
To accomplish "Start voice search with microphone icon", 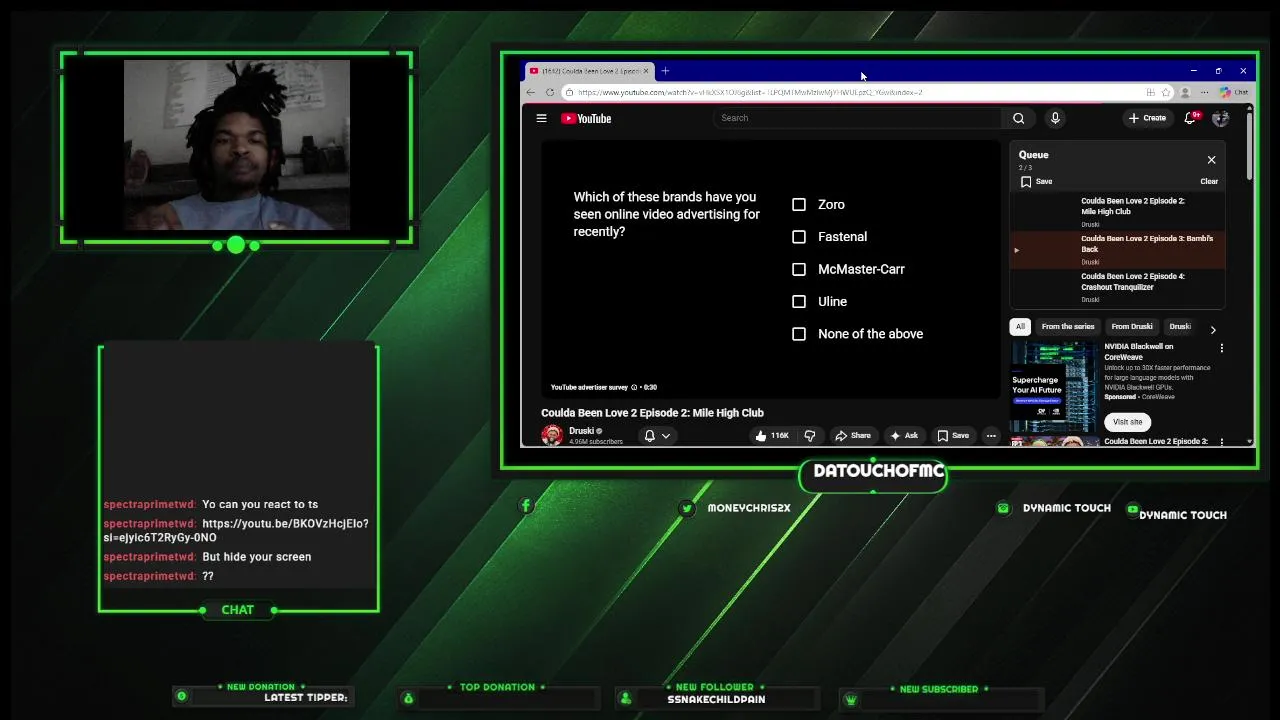I will [x=1055, y=118].
